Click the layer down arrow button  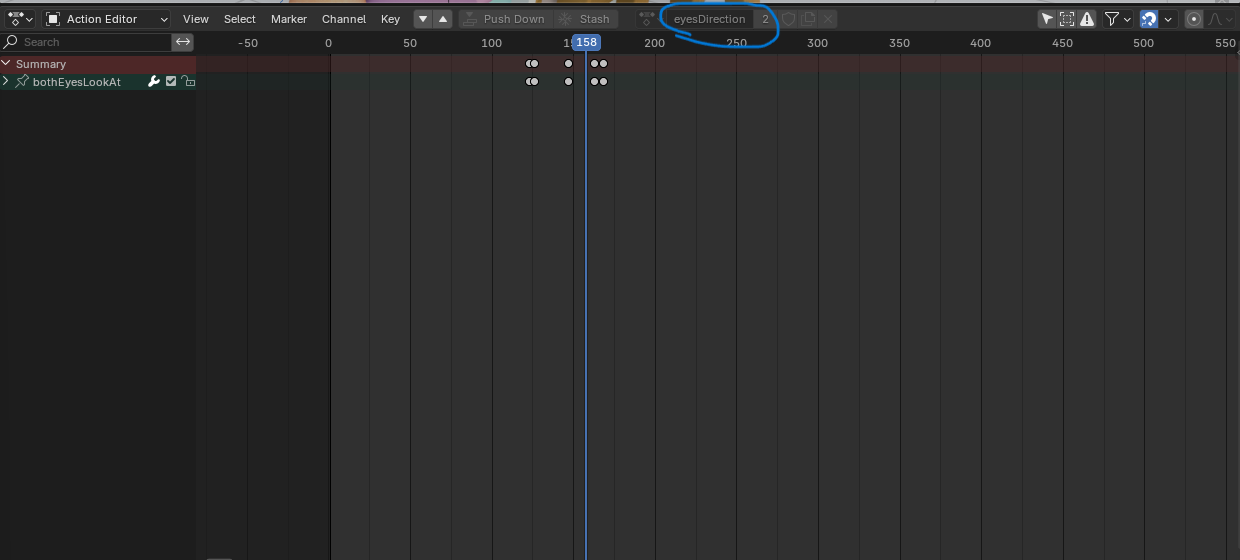423,19
